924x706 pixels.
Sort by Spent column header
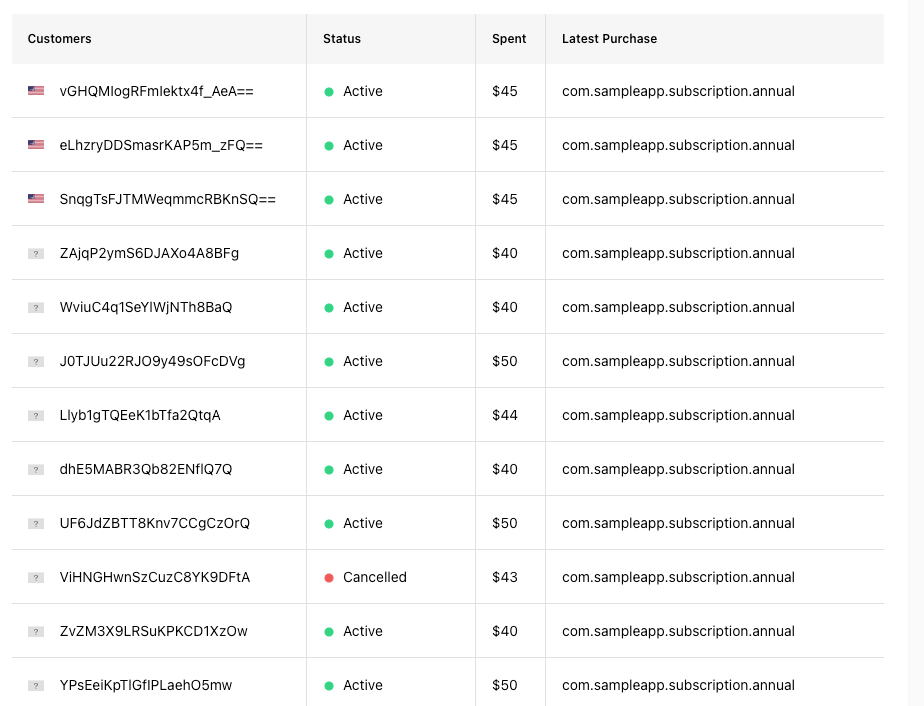(x=509, y=39)
